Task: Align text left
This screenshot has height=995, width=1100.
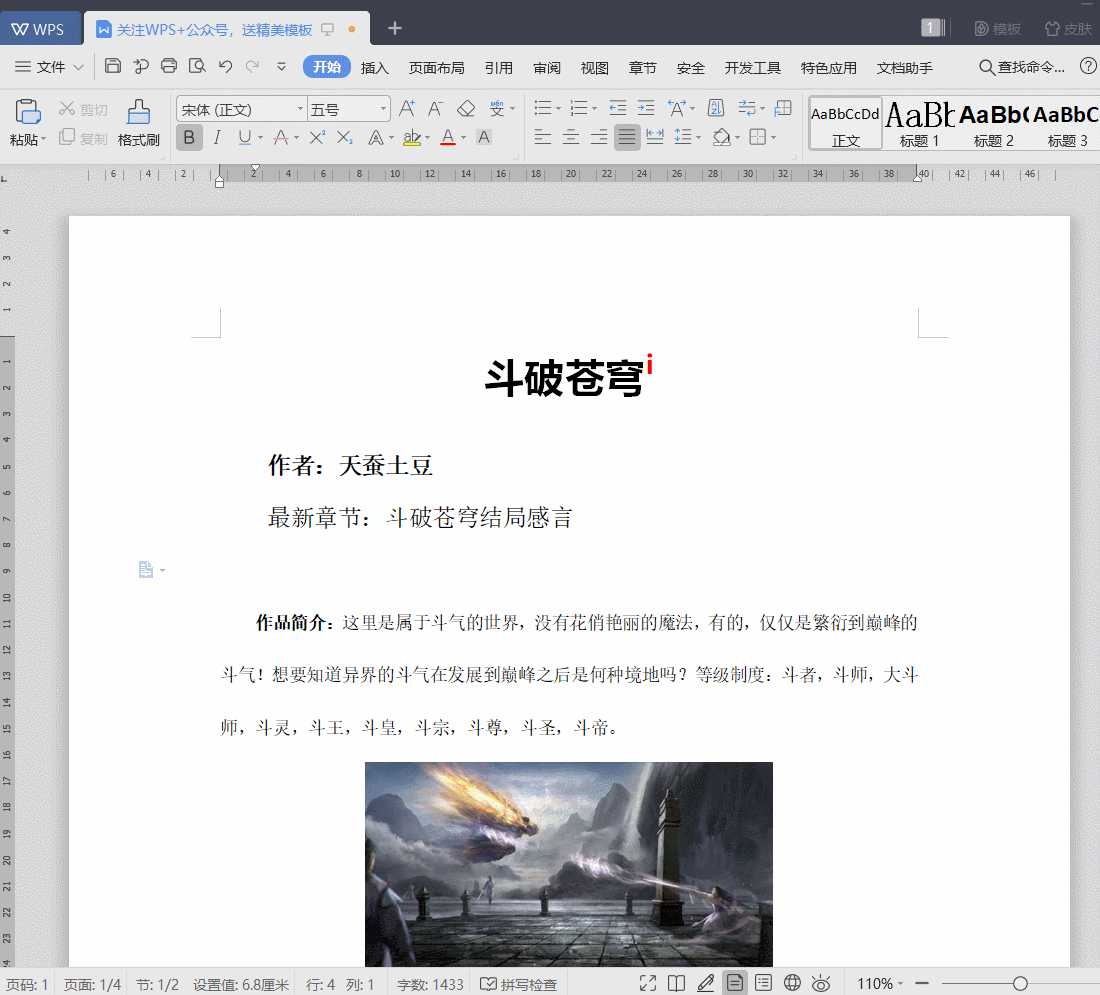Action: pyautogui.click(x=543, y=138)
